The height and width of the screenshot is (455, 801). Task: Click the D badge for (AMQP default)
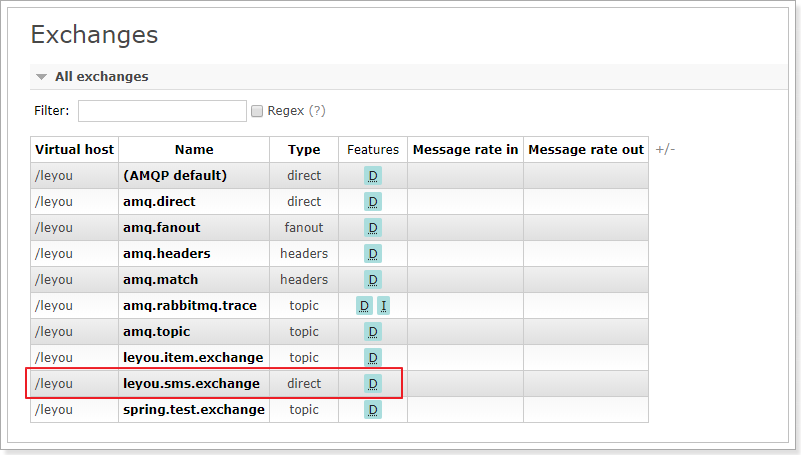pos(373,176)
